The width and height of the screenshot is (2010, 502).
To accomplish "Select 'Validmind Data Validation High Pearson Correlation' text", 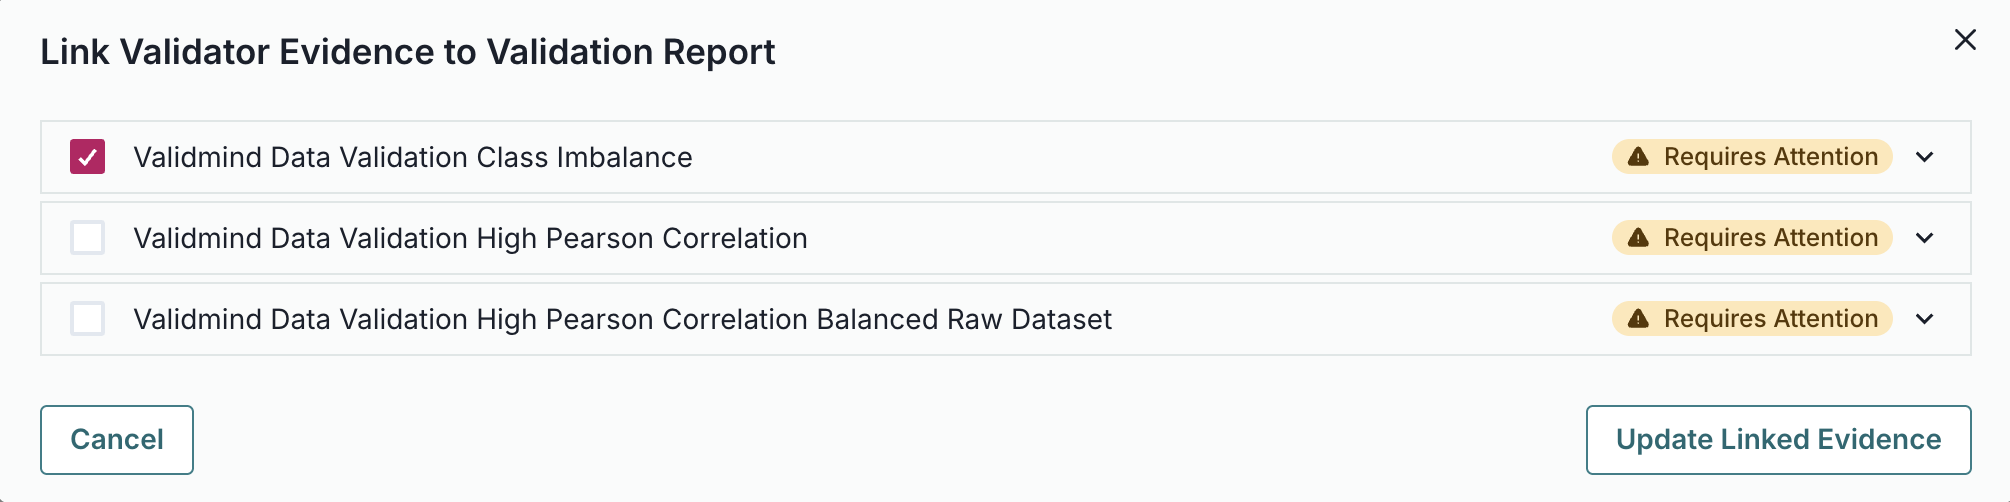I will point(470,238).
